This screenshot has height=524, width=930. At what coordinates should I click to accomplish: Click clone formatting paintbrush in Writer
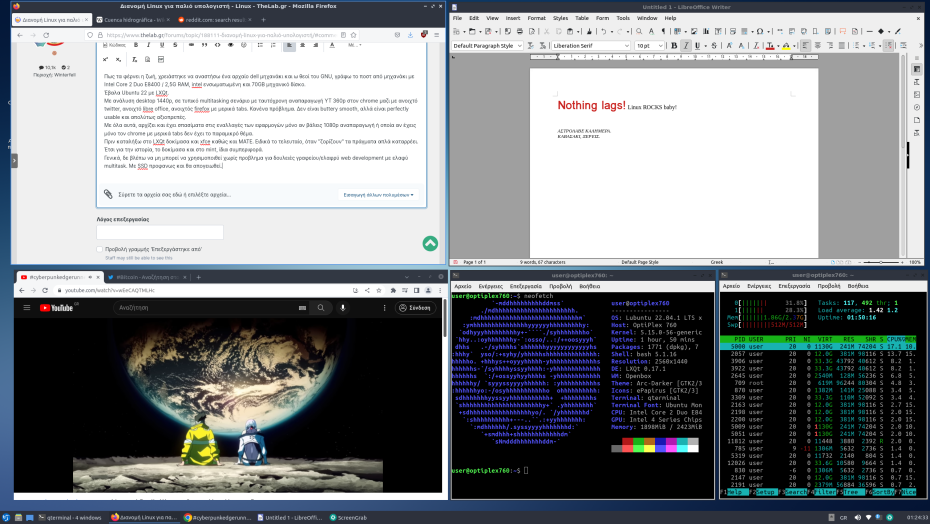[589, 31]
